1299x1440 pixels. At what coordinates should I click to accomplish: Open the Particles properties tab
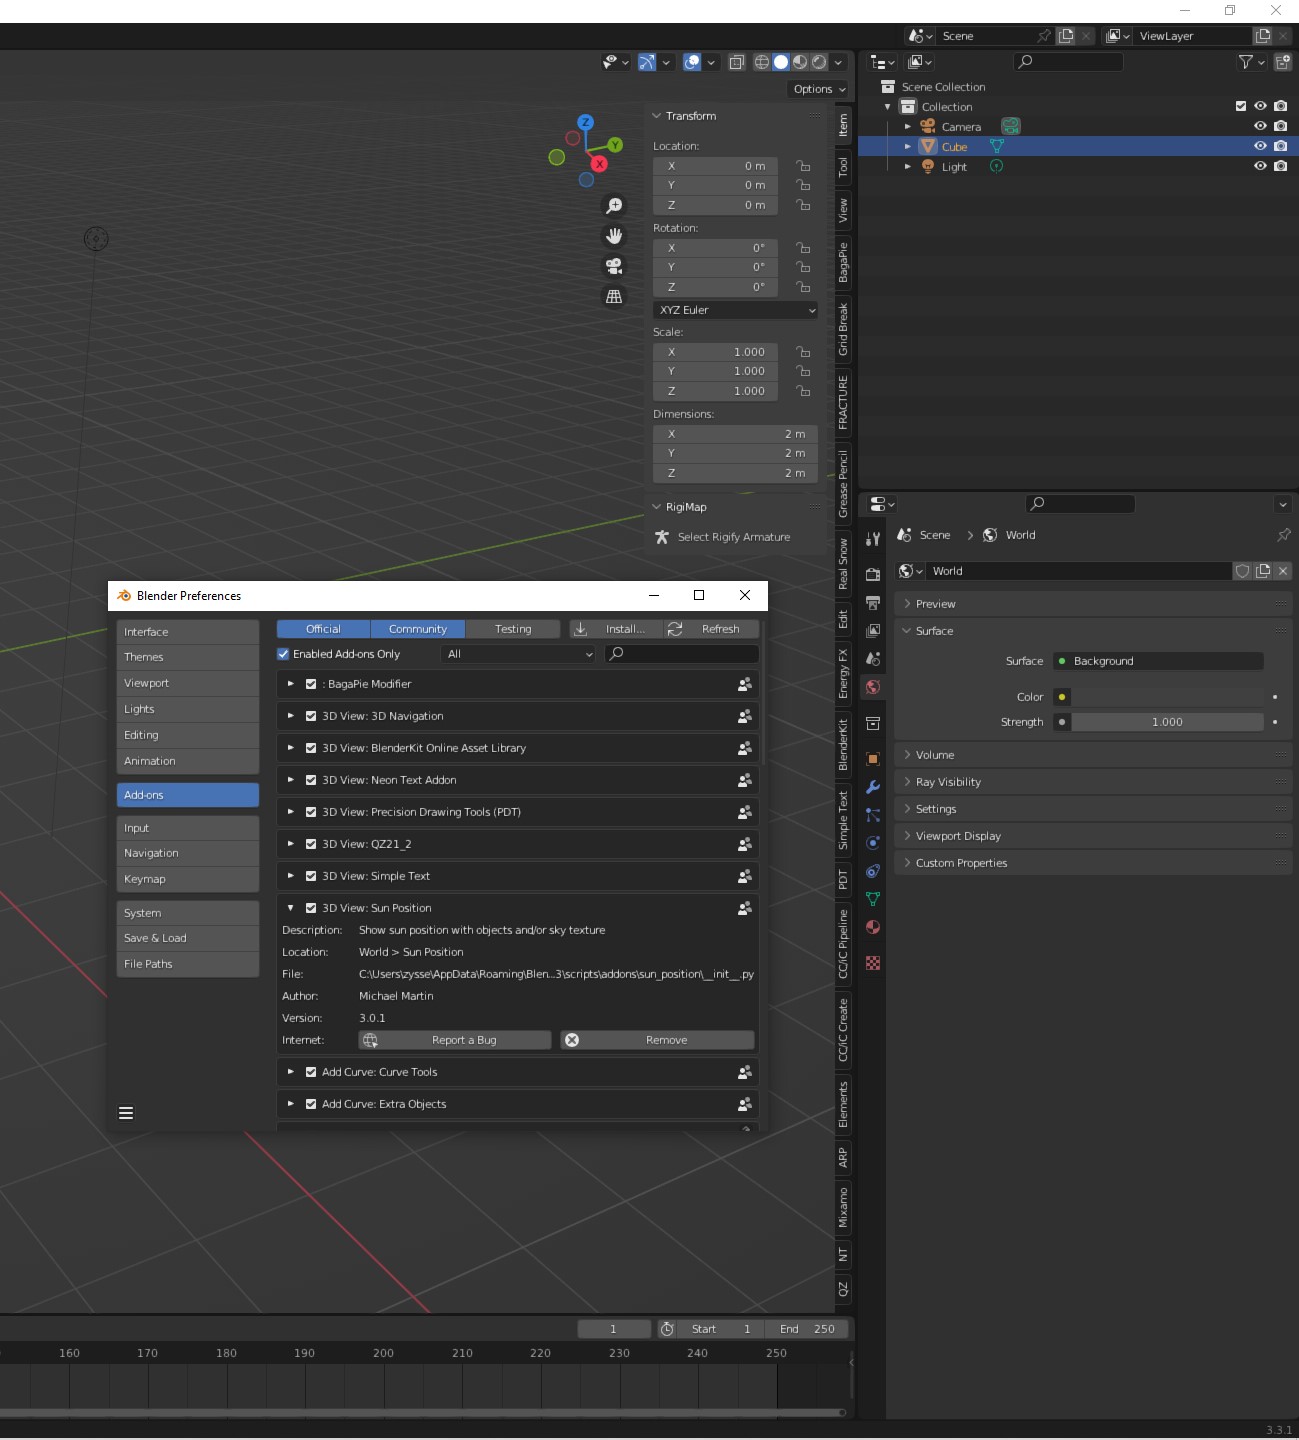[x=873, y=815]
